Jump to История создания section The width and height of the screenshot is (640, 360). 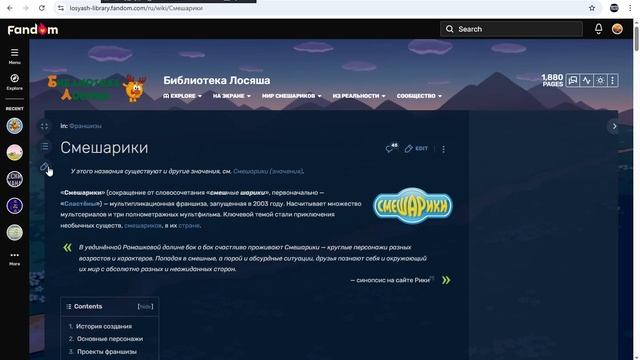pyautogui.click(x=104, y=327)
